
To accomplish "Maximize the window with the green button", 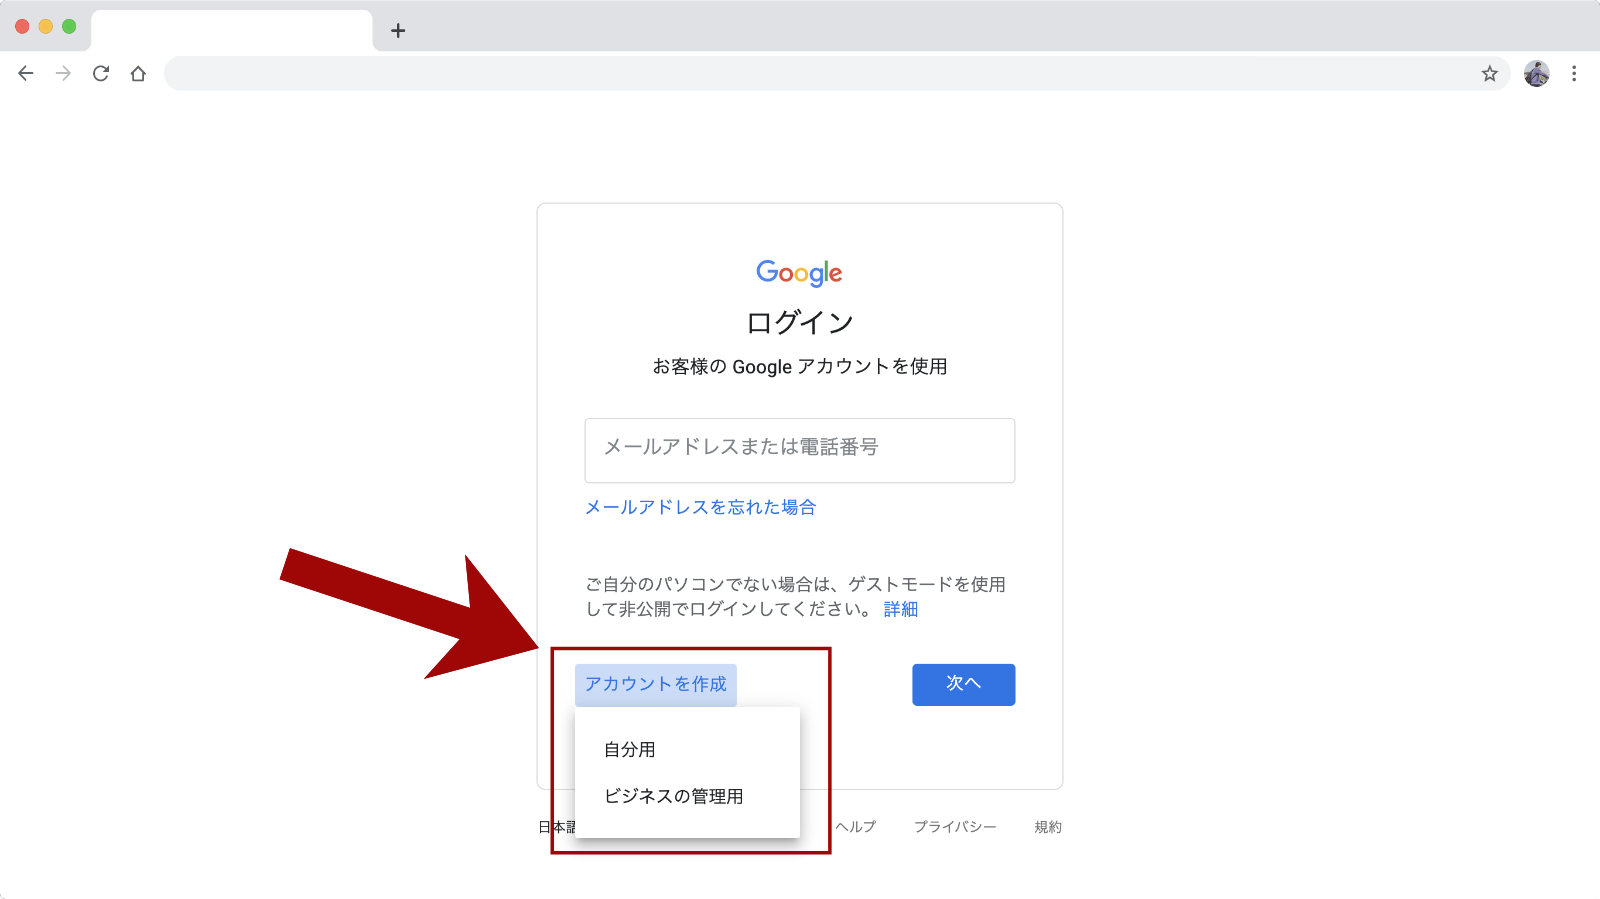I will tap(69, 26).
